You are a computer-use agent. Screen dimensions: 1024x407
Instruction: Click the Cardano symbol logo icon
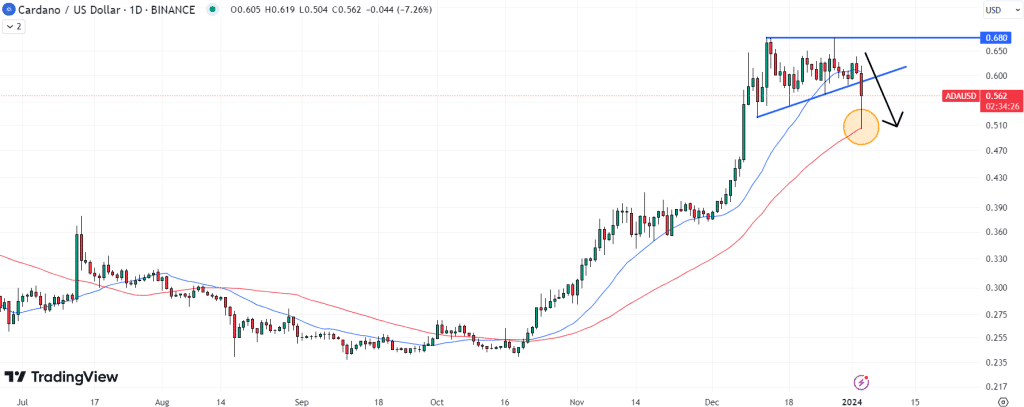[x=9, y=10]
